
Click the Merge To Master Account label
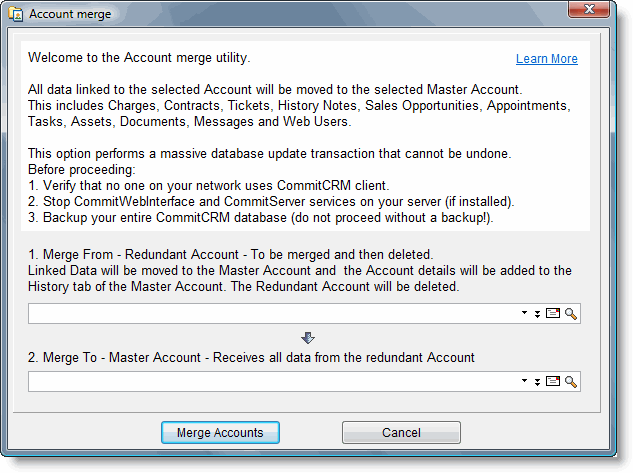tap(251, 357)
